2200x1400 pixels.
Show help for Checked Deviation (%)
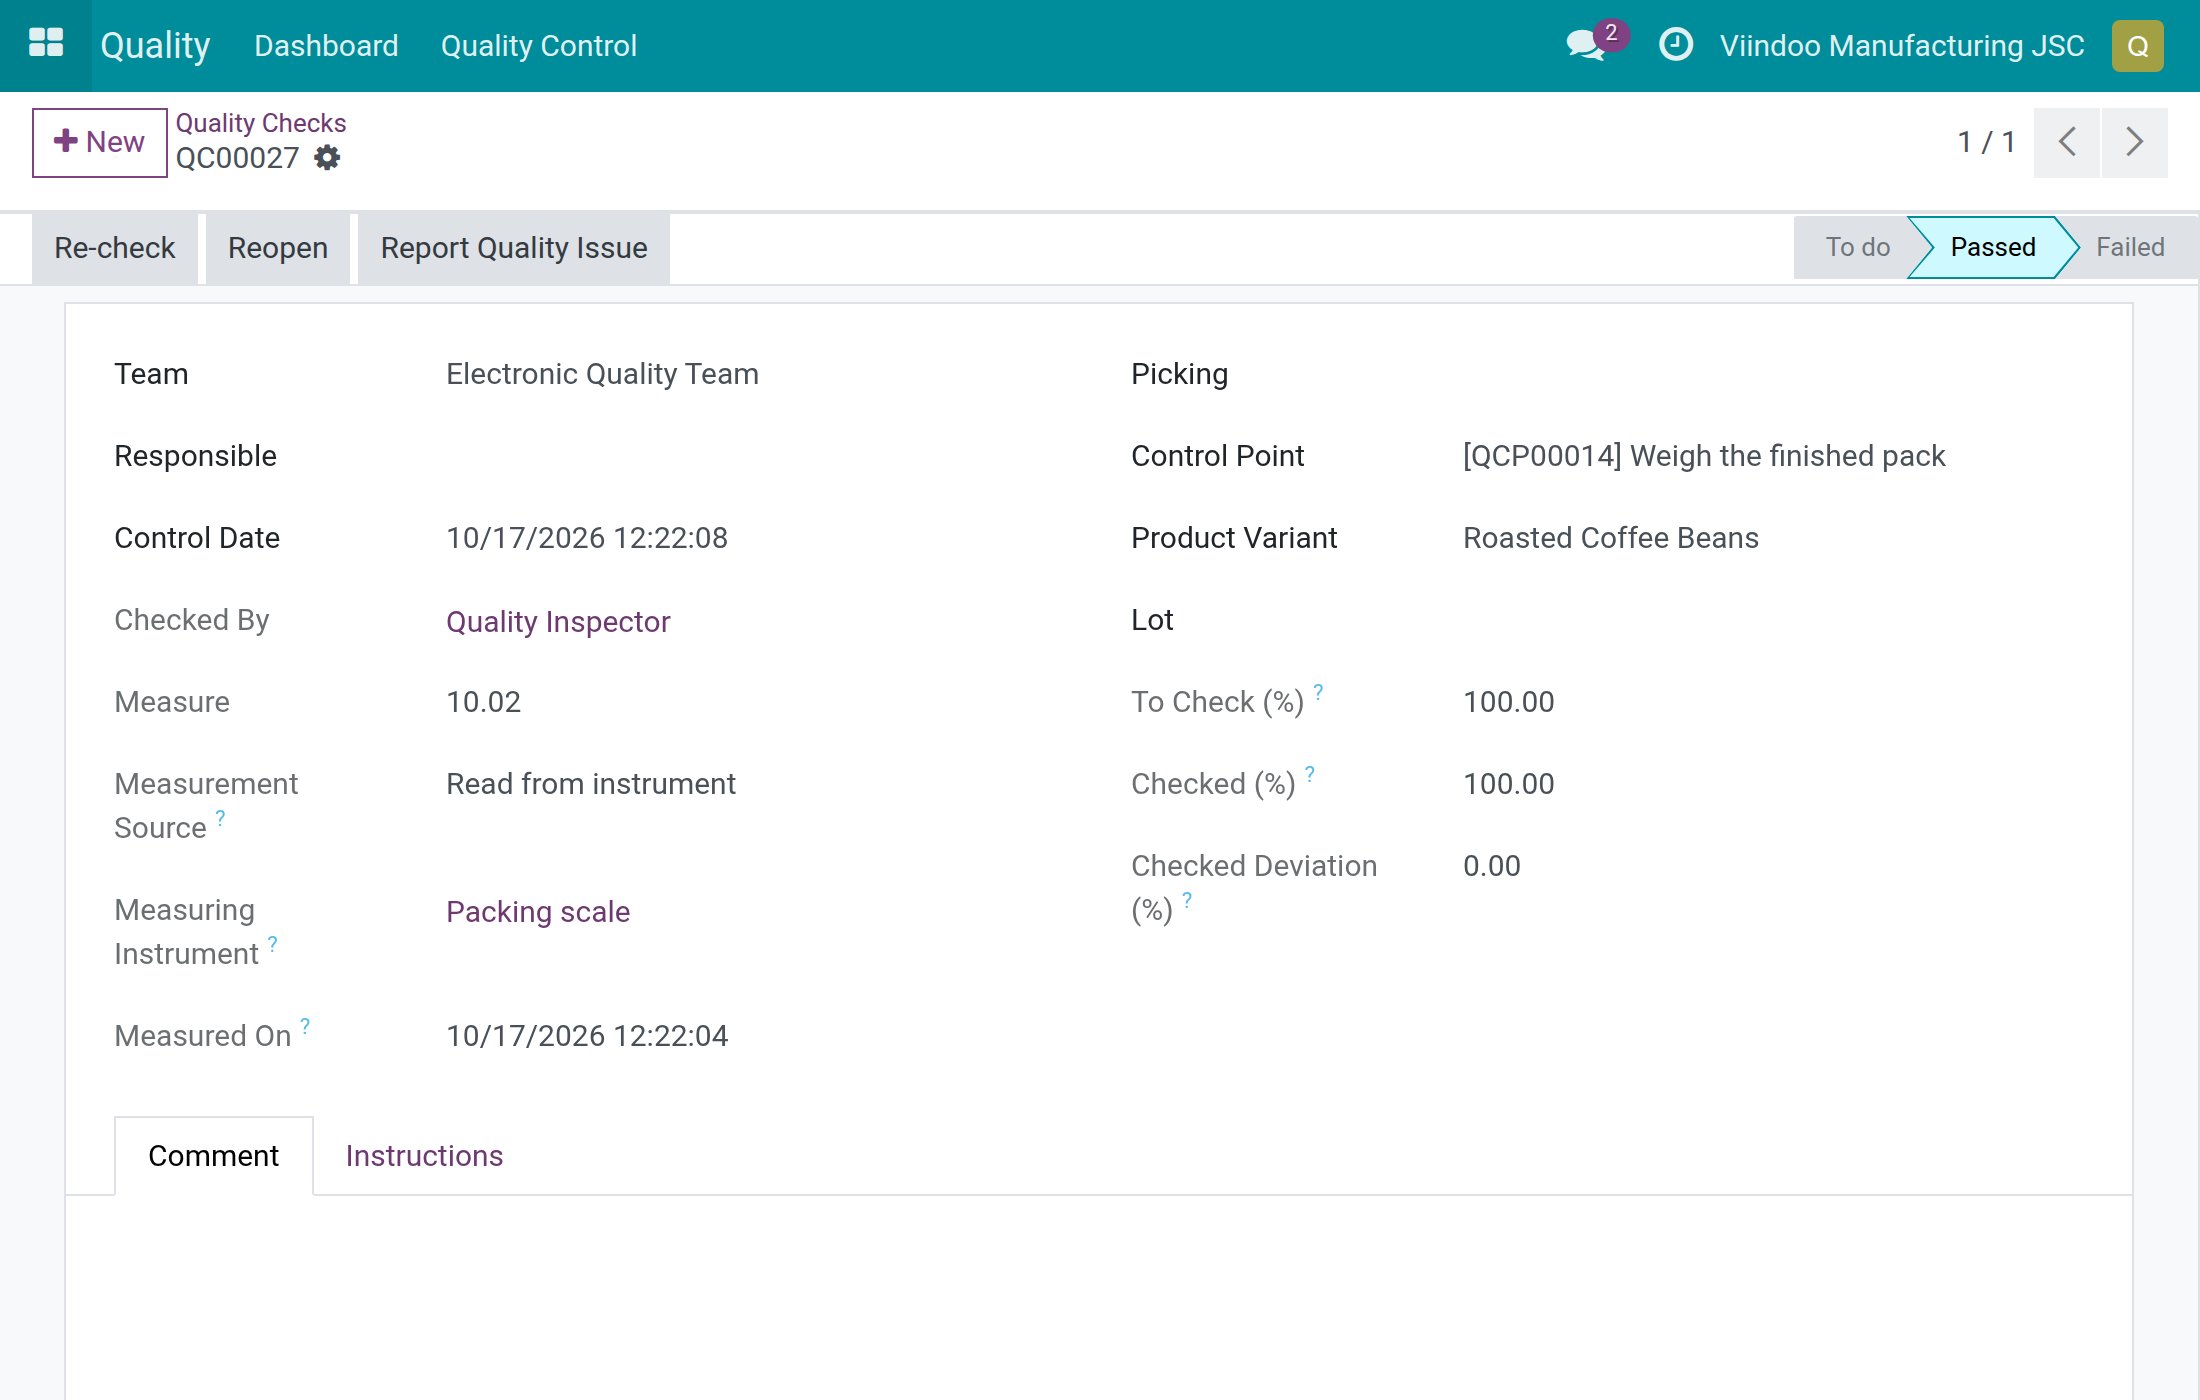click(1187, 899)
